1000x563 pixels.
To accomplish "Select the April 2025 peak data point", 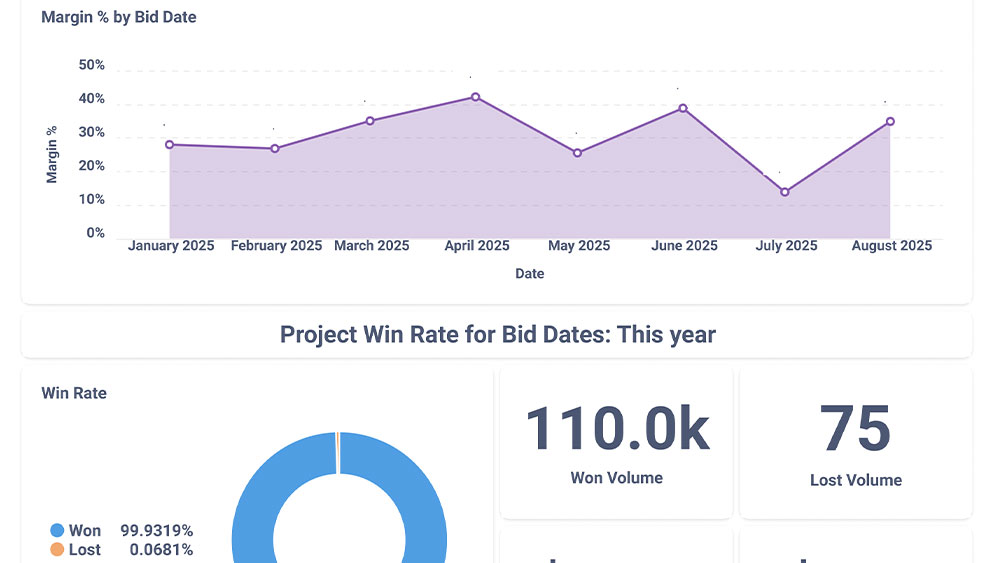I will point(476,97).
